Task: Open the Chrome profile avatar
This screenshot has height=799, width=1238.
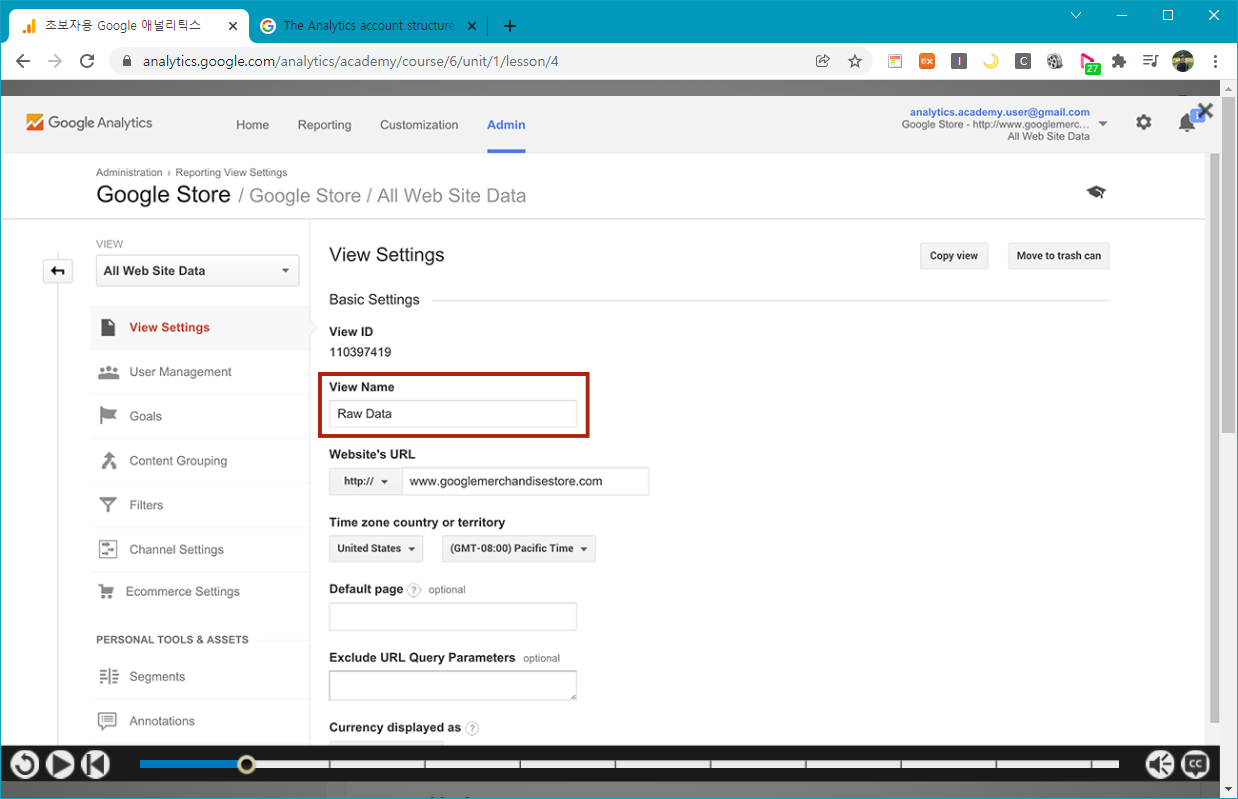Action: click(x=1183, y=61)
